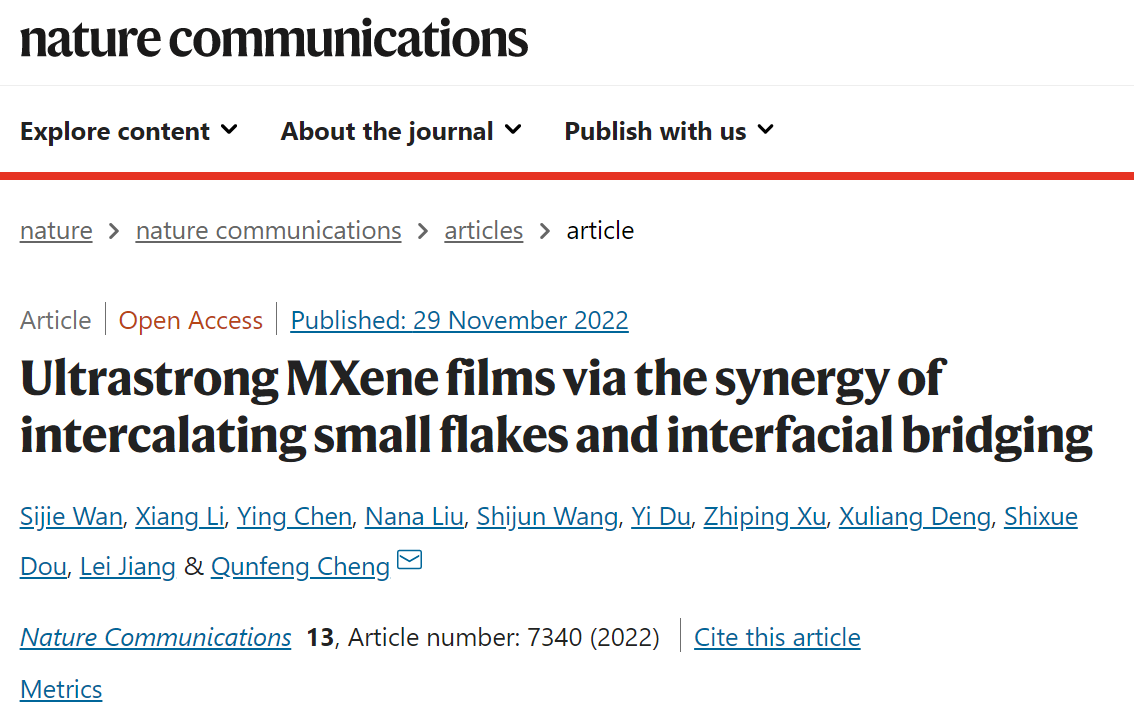
Task: Click author Shijun Wang's name
Action: click(x=547, y=517)
